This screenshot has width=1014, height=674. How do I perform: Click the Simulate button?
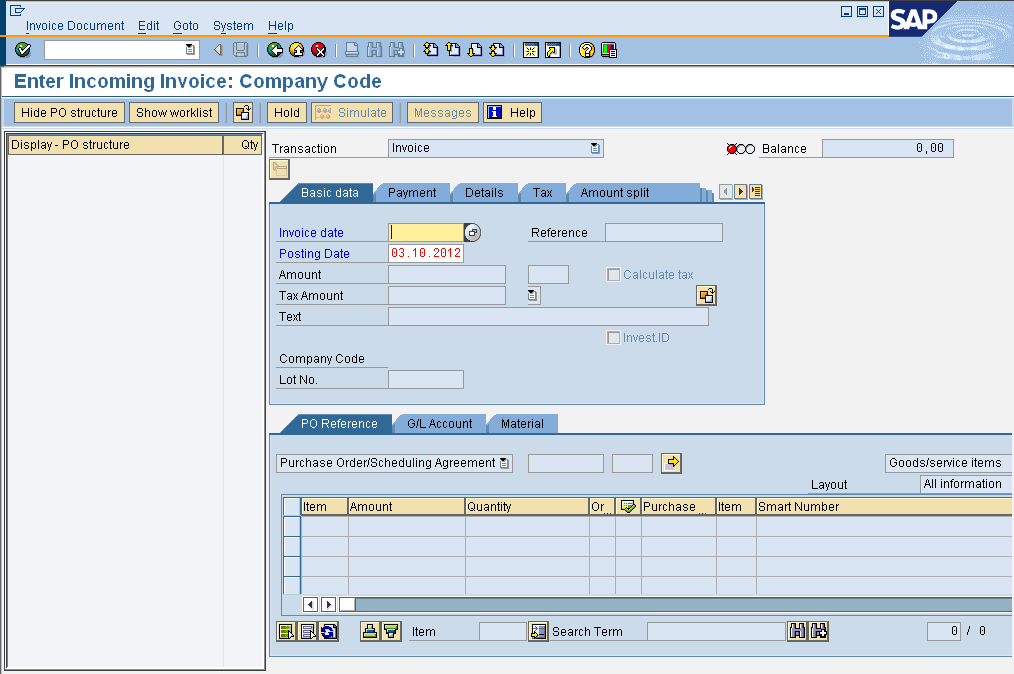coord(351,112)
